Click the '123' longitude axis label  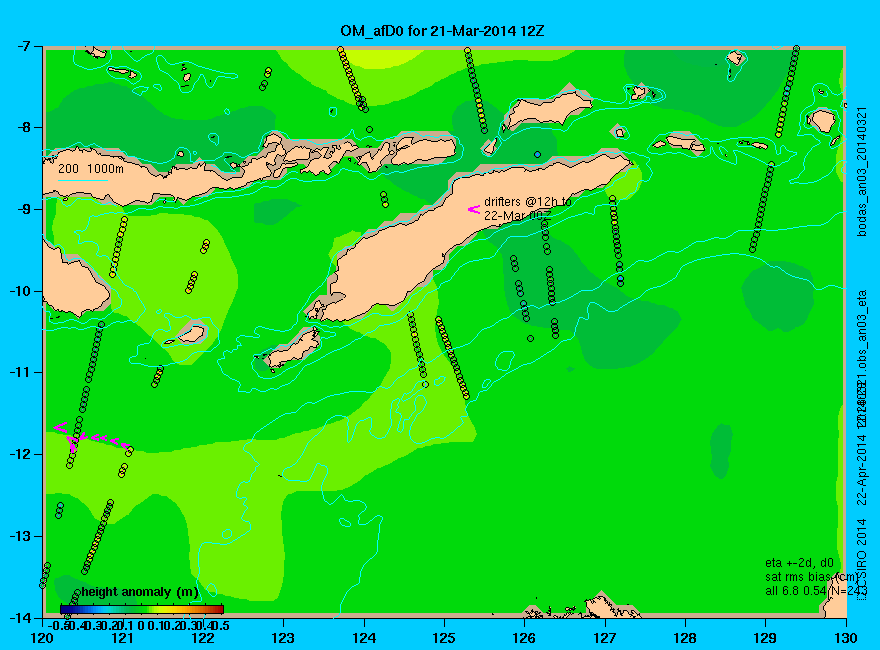point(283,638)
